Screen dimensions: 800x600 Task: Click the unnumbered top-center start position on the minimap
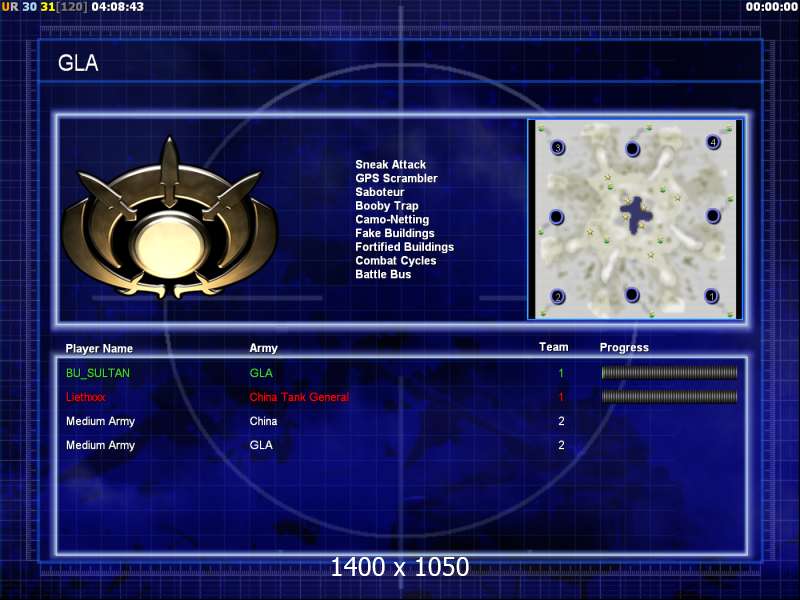coord(632,149)
